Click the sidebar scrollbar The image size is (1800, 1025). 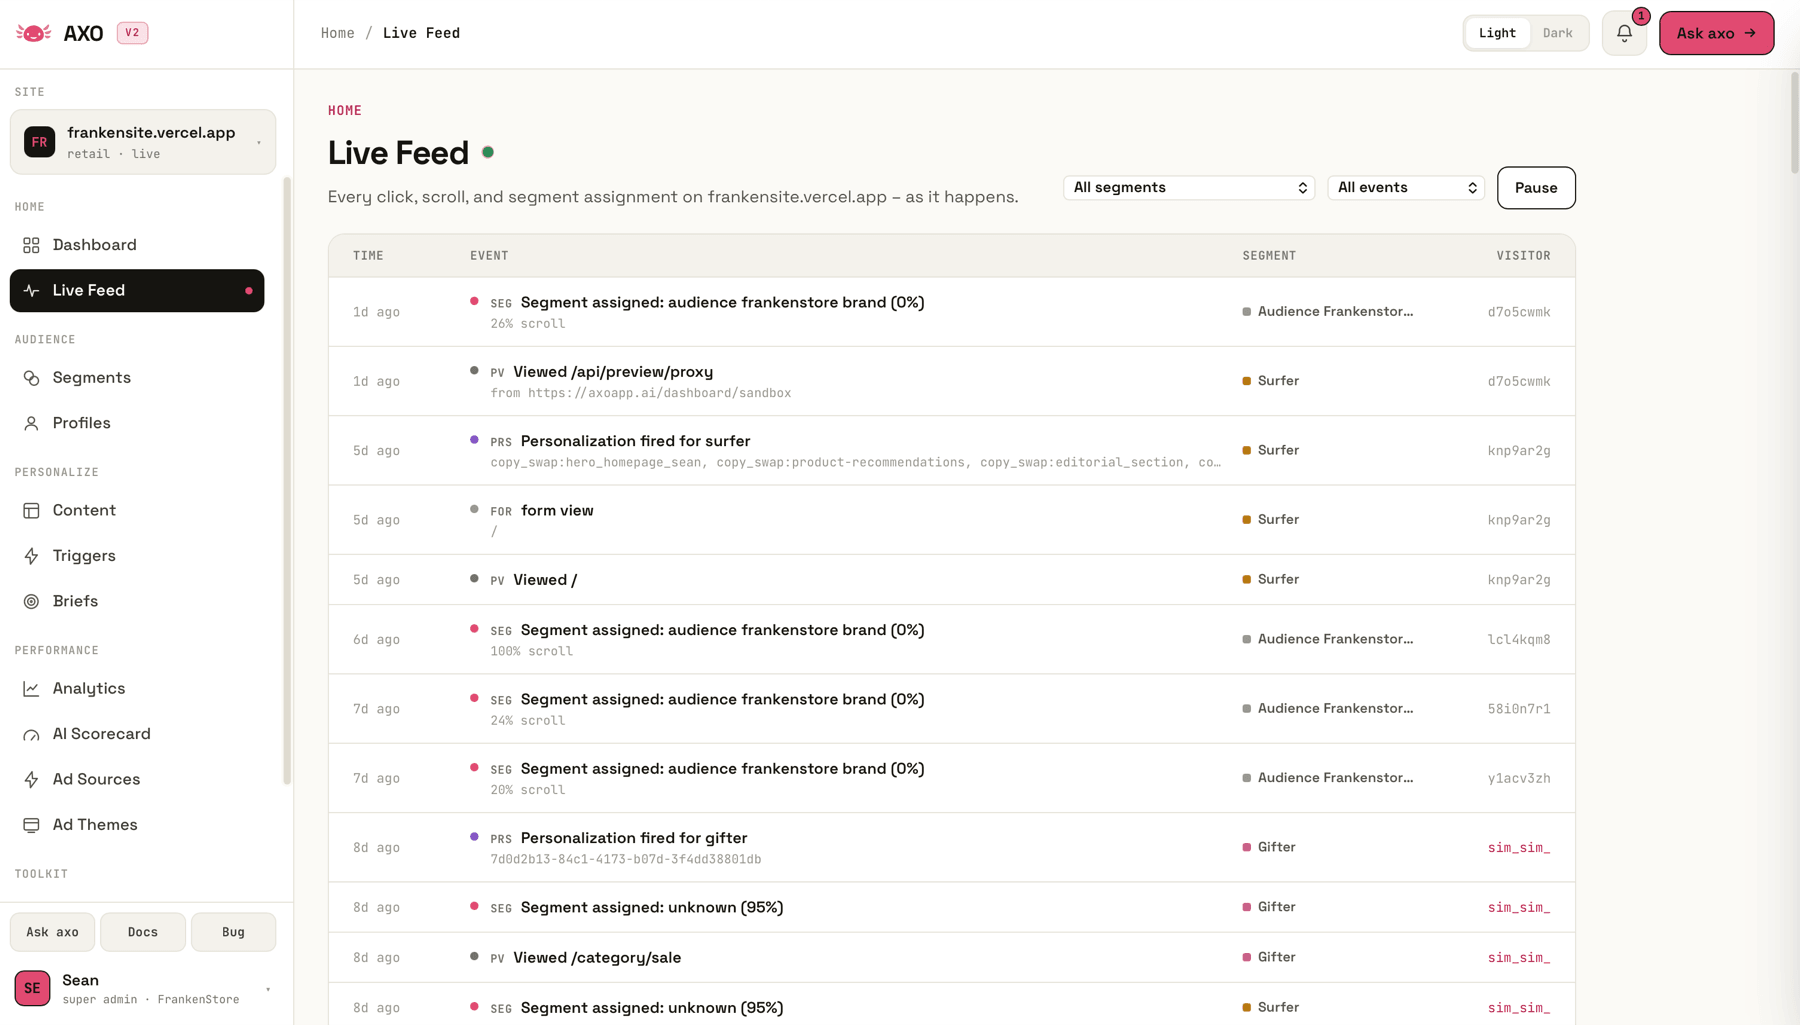[287, 481]
